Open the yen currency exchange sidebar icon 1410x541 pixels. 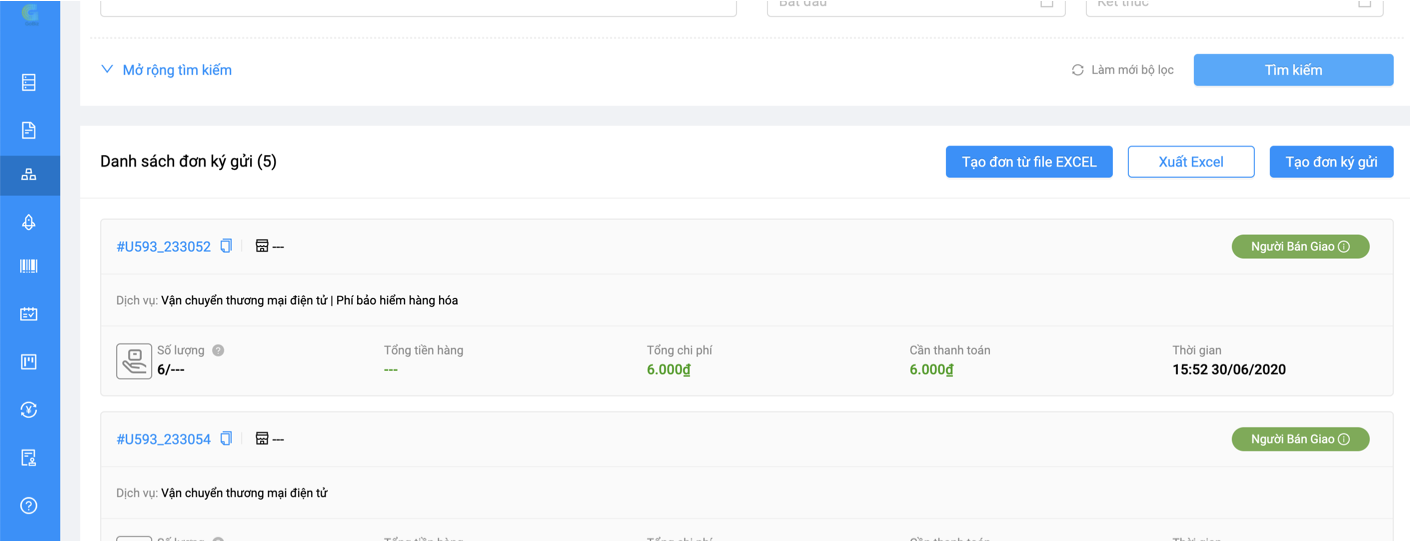(29, 410)
